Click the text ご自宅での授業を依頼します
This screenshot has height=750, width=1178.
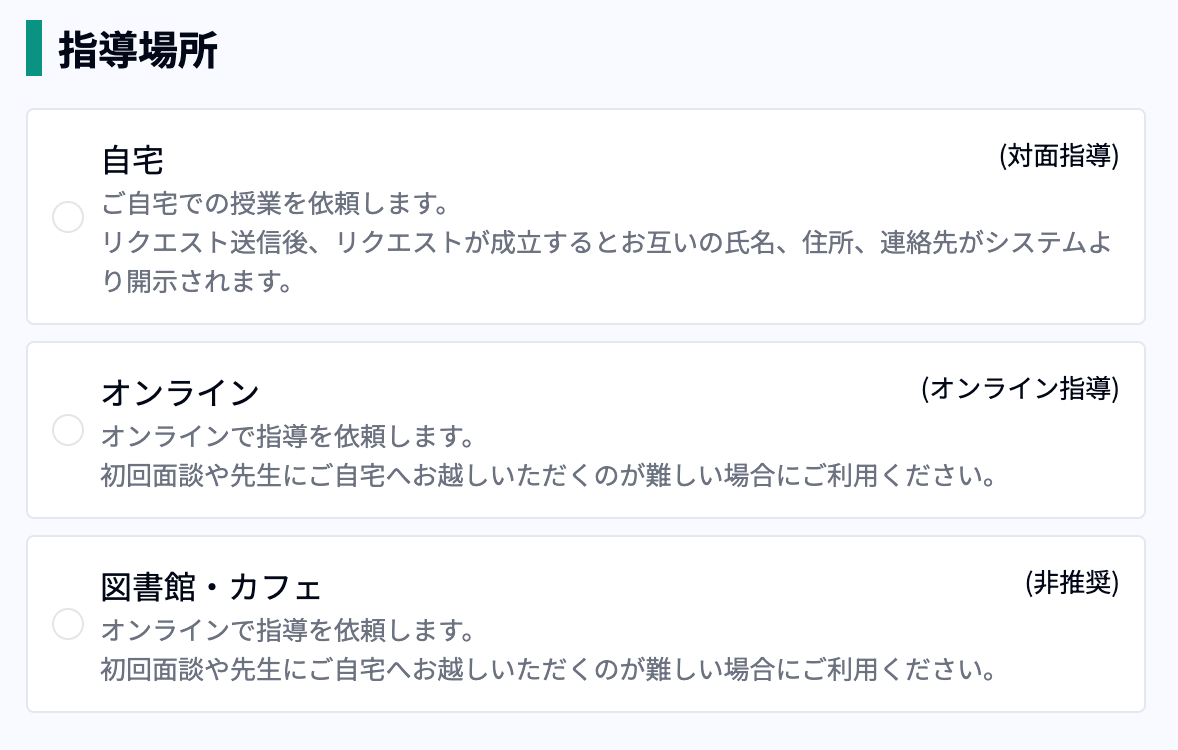click(273, 206)
